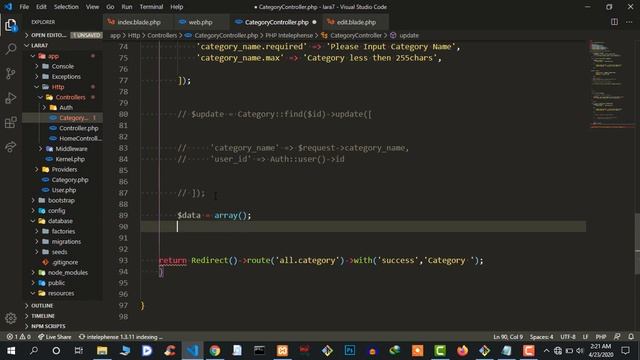Viewport: 640px width, 360px height.
Task: Expand the bootstrap folder
Action: [x=61, y=200]
